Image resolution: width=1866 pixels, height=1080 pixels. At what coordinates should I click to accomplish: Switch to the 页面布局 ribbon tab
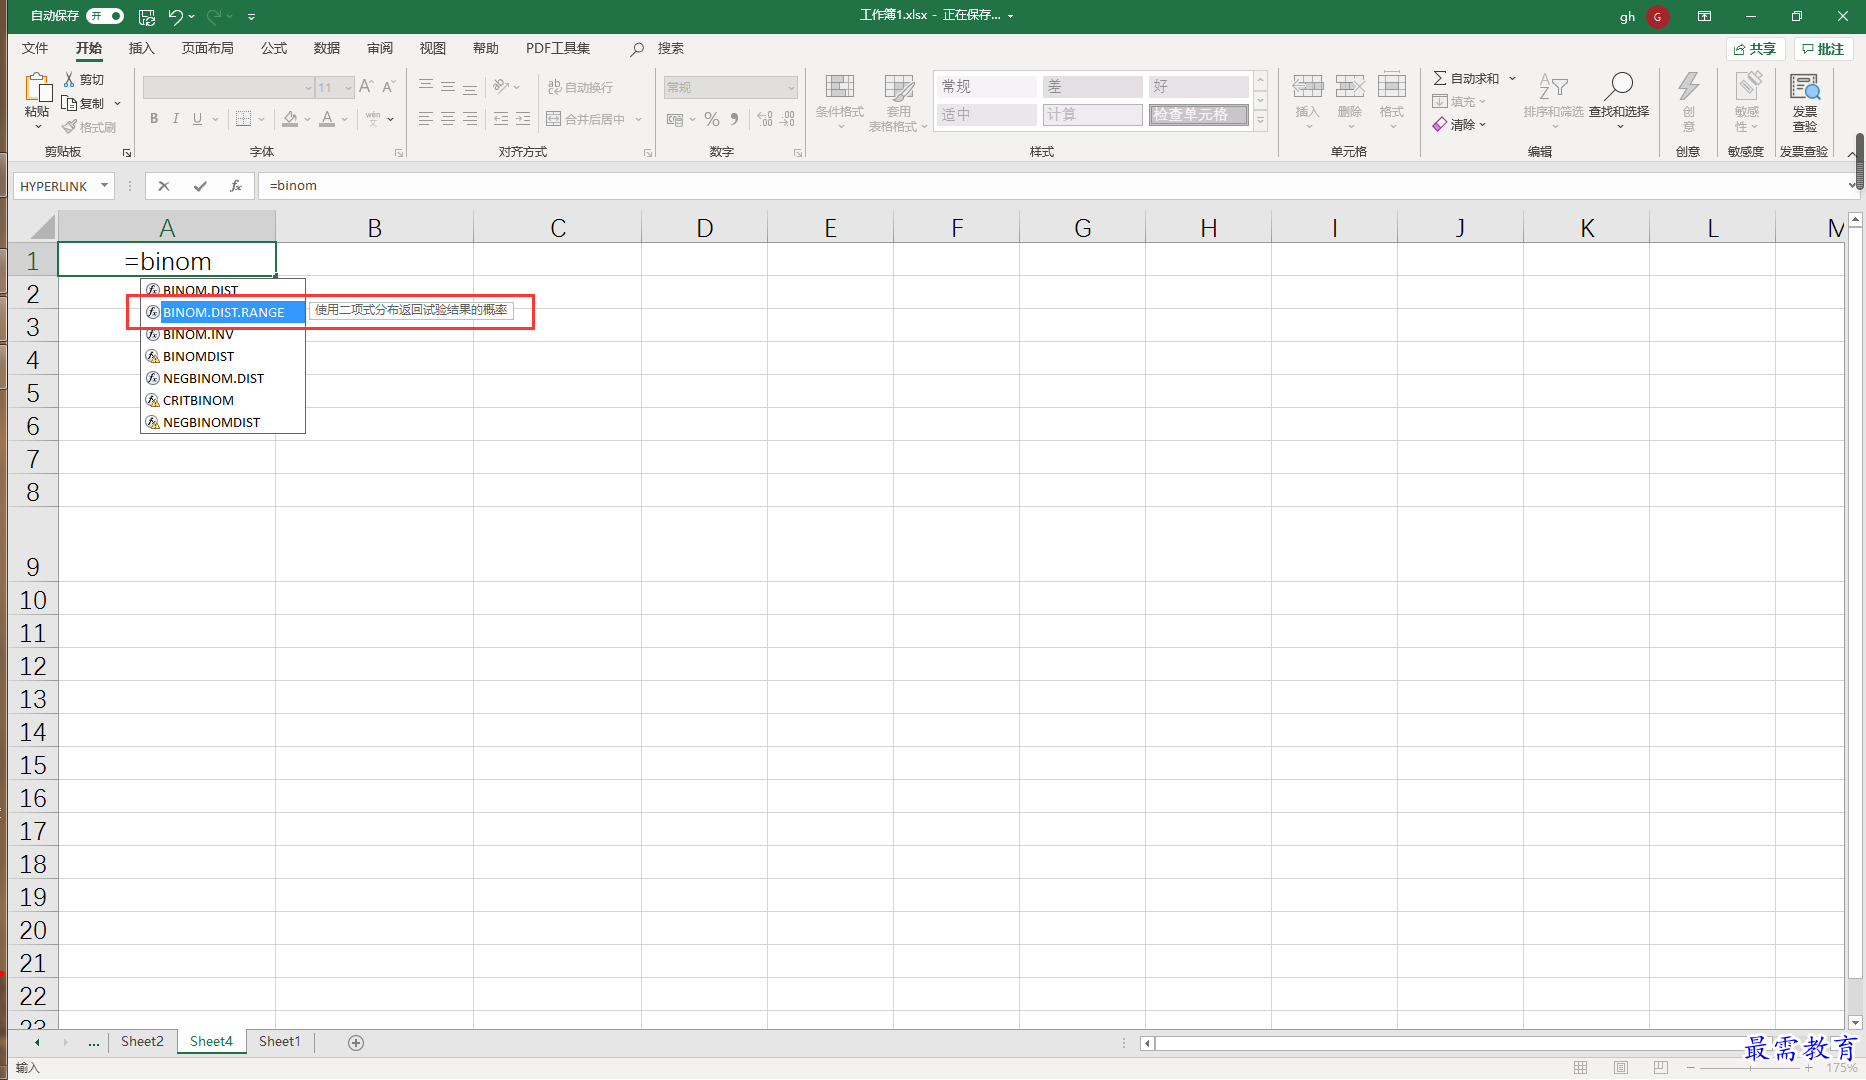(x=207, y=48)
